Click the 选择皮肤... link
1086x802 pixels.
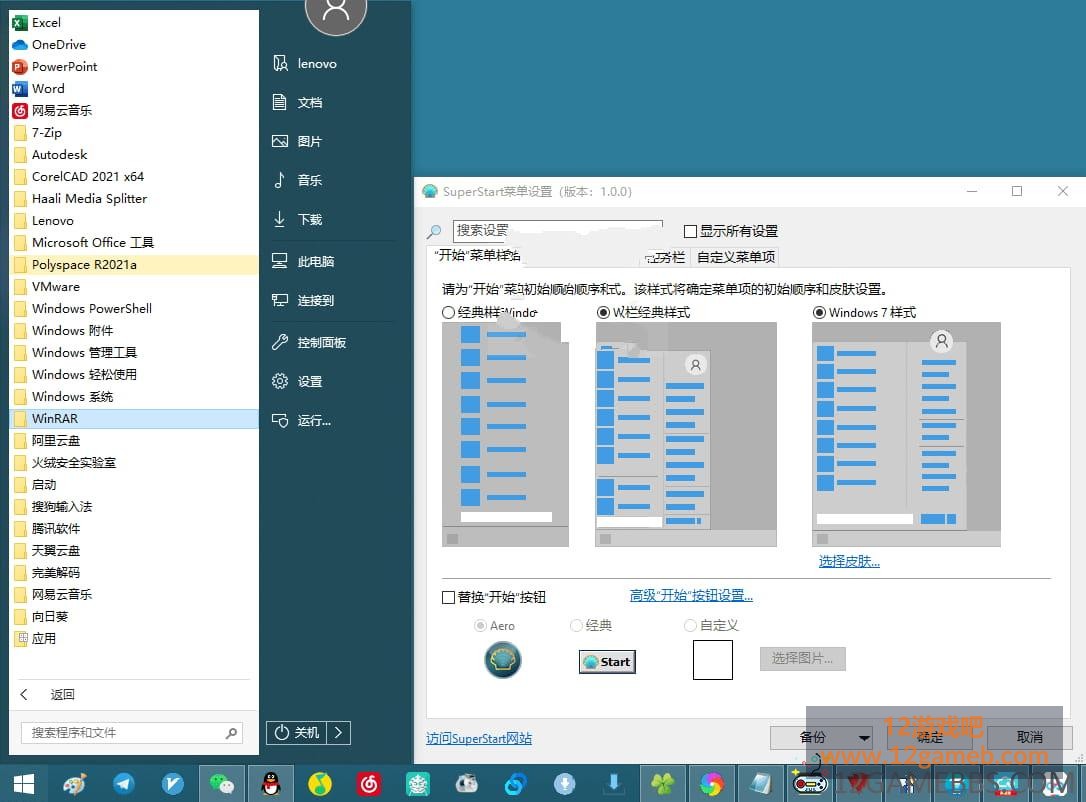coord(849,561)
